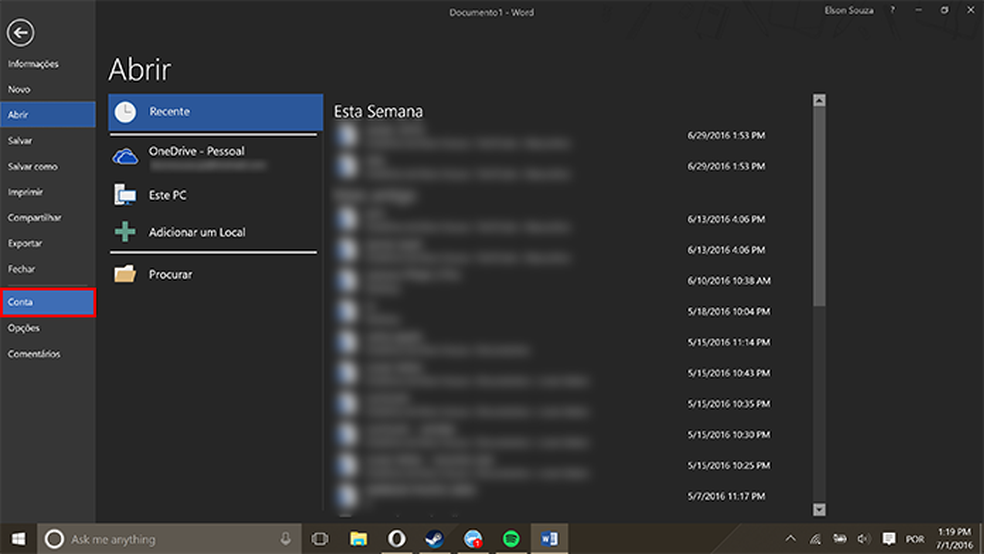The width and height of the screenshot is (984, 554).
Task: Click the recent files scrollbar thumb
Action: (819, 207)
